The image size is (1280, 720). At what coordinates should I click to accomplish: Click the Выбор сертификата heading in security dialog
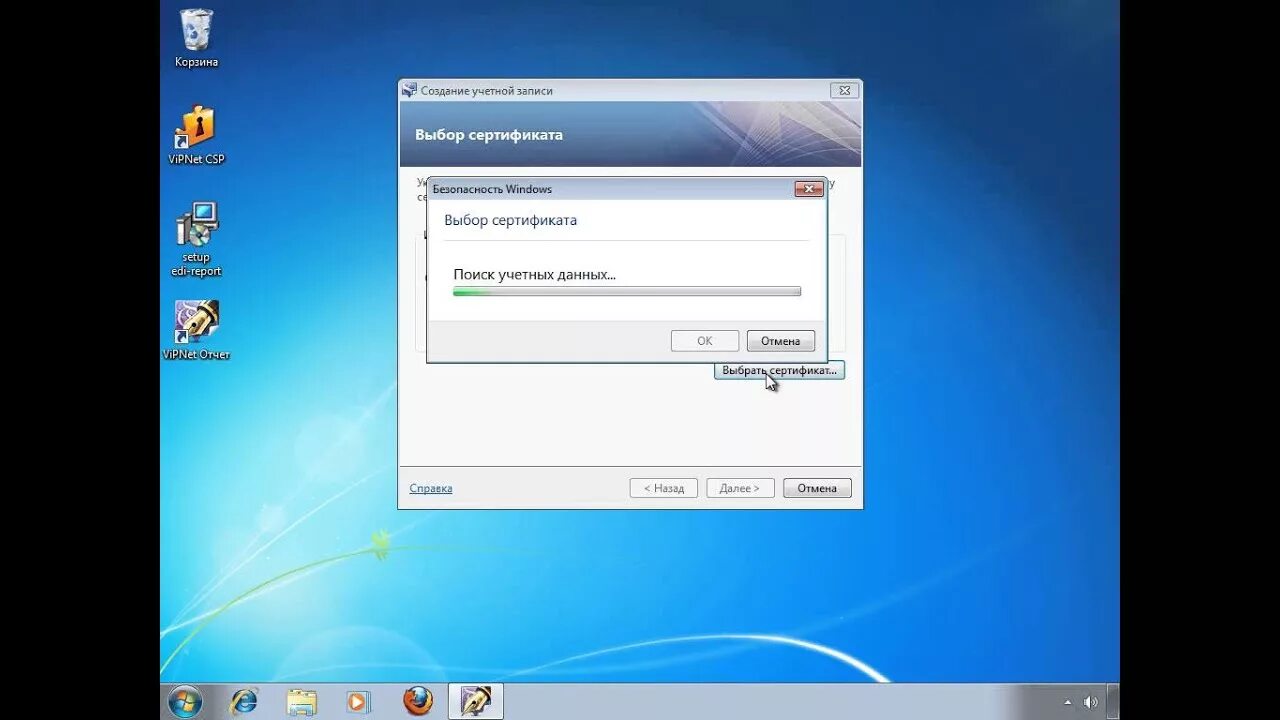510,220
